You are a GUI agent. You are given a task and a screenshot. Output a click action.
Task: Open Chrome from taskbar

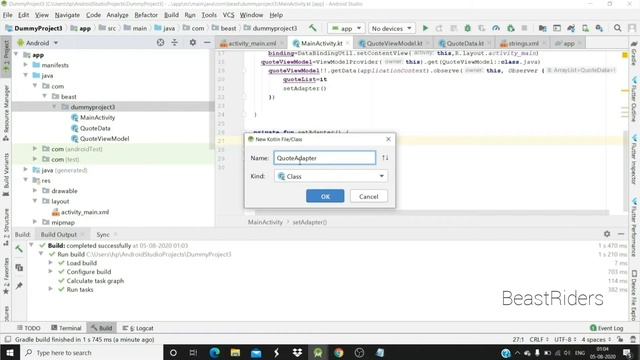pyautogui.click(x=339, y=353)
